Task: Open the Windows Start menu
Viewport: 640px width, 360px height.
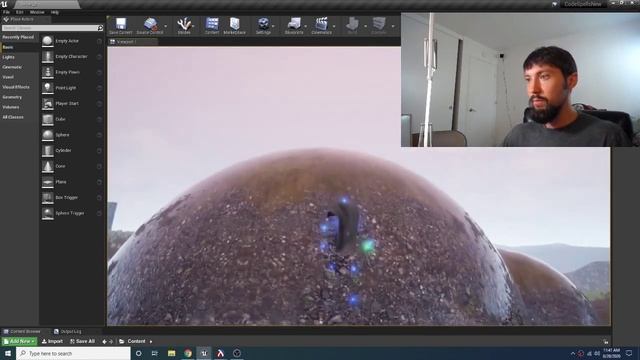Action: point(8,353)
